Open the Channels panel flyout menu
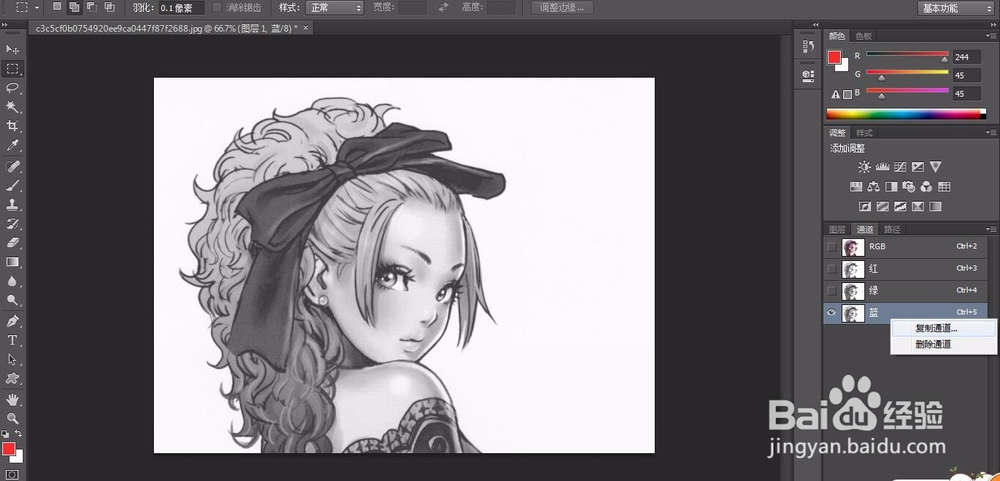 [990, 229]
